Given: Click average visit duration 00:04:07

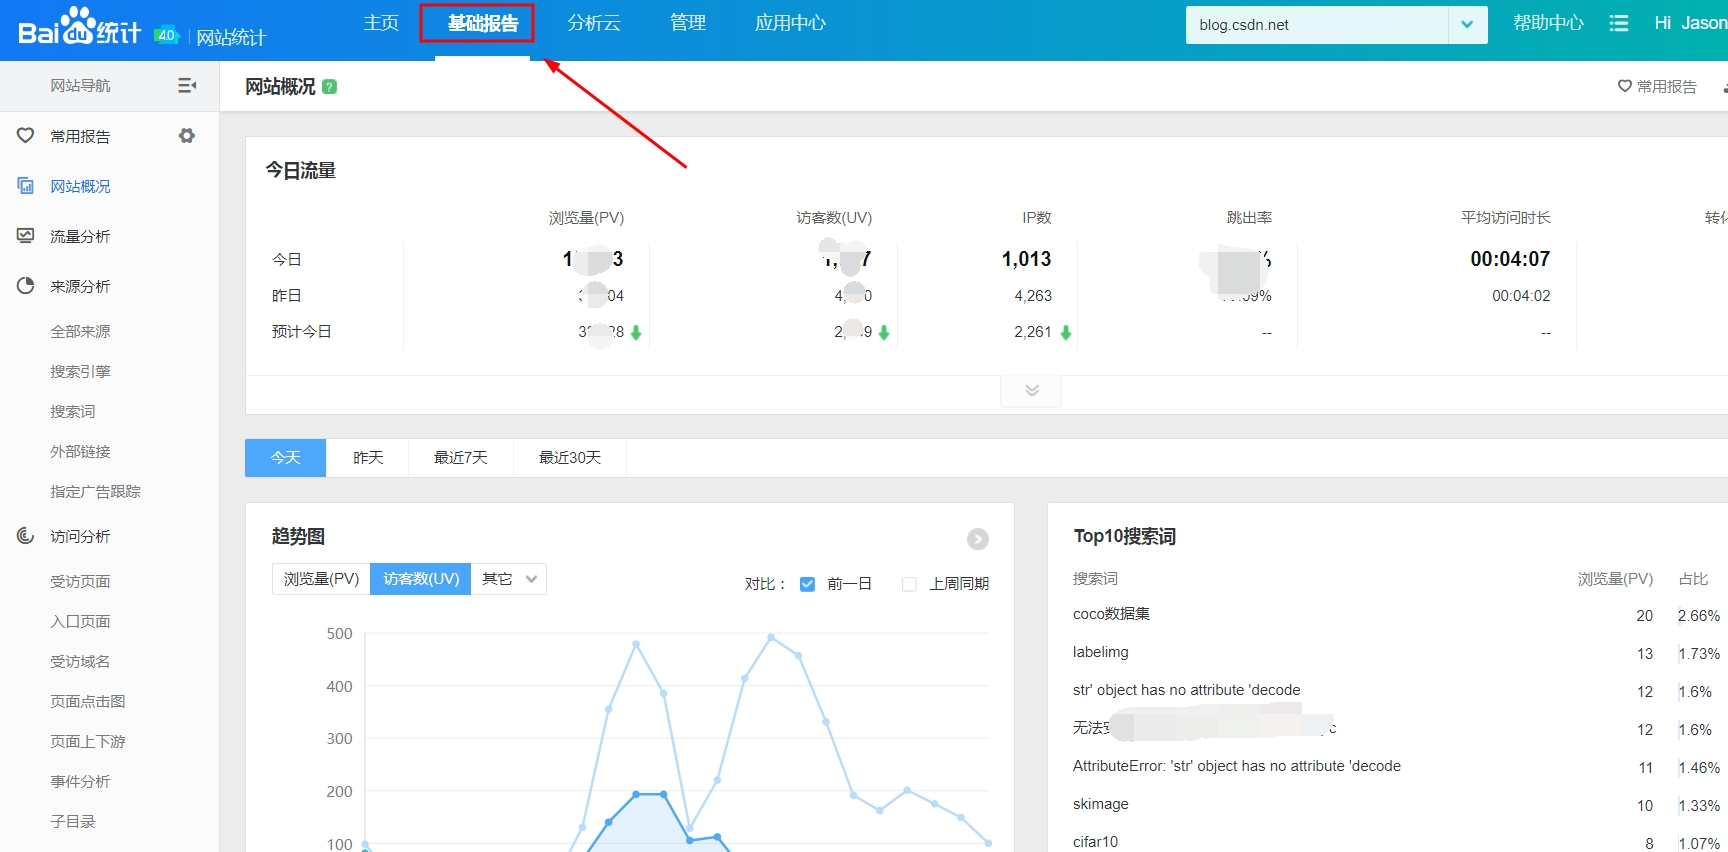Looking at the screenshot, I should pos(1510,259).
